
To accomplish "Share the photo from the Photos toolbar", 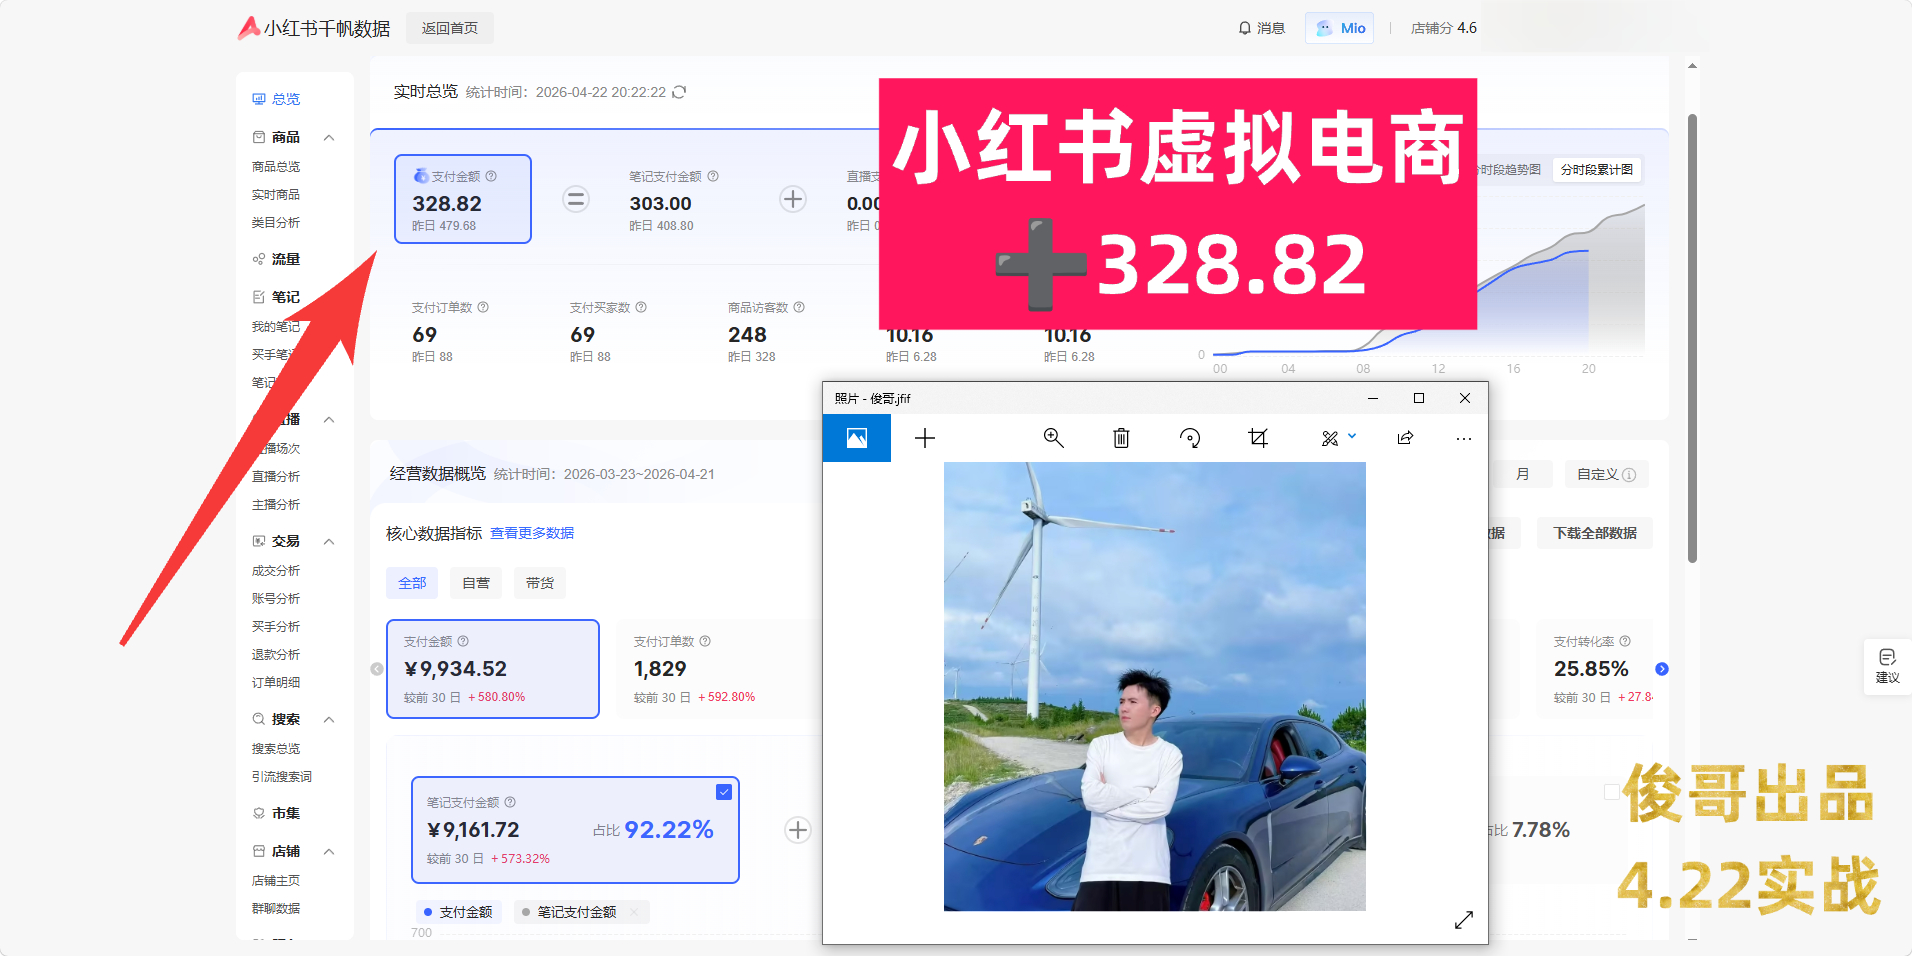I will [x=1405, y=438].
